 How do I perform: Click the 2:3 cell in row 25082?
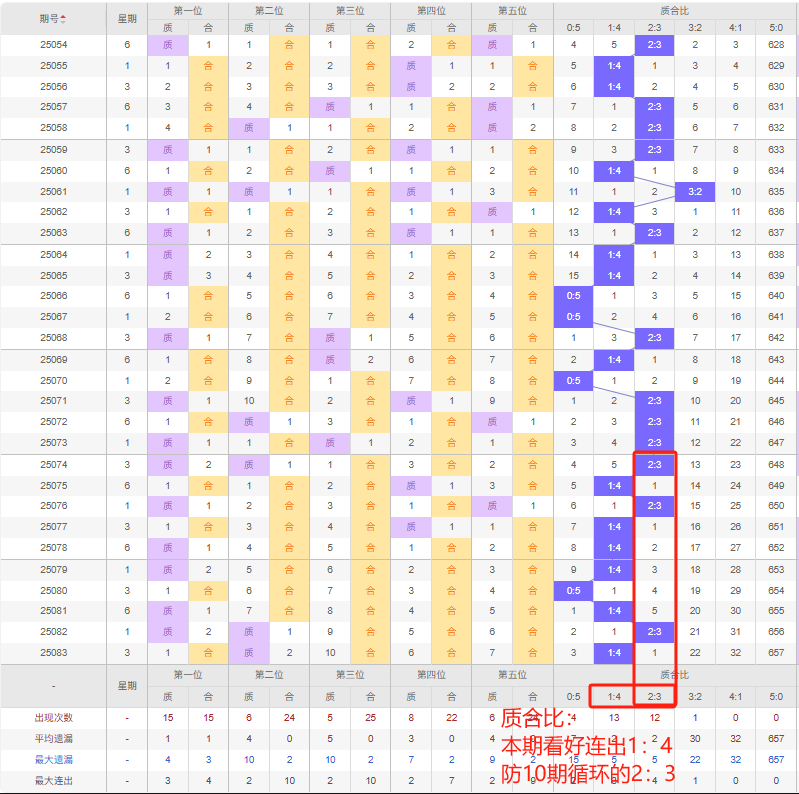point(654,631)
